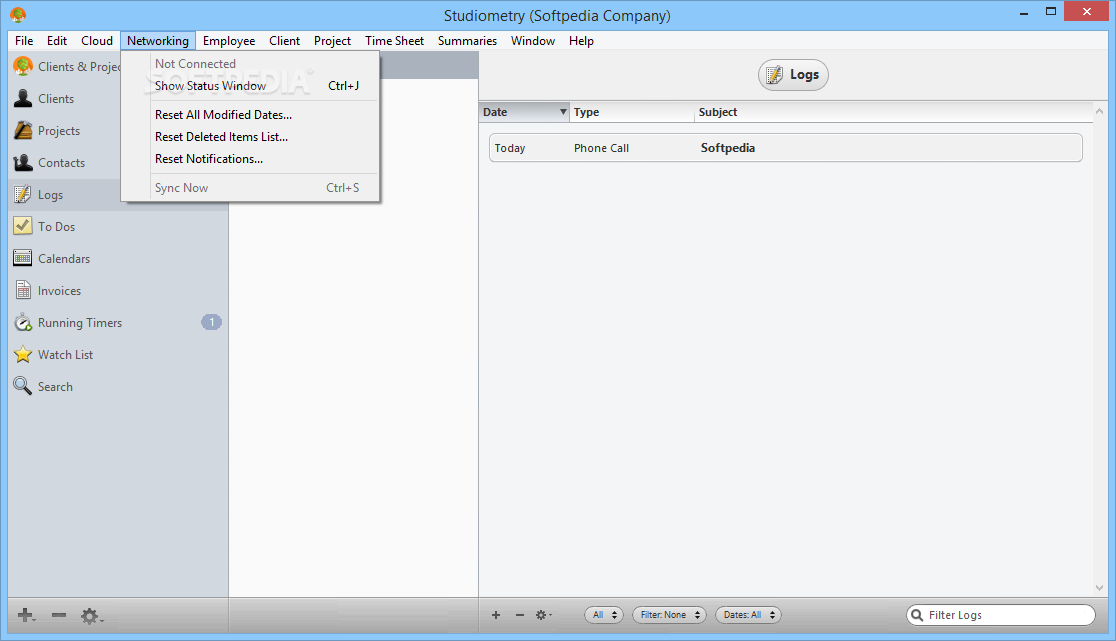The image size is (1116, 641).
Task: Open the Summaries menu
Action: pyautogui.click(x=468, y=41)
